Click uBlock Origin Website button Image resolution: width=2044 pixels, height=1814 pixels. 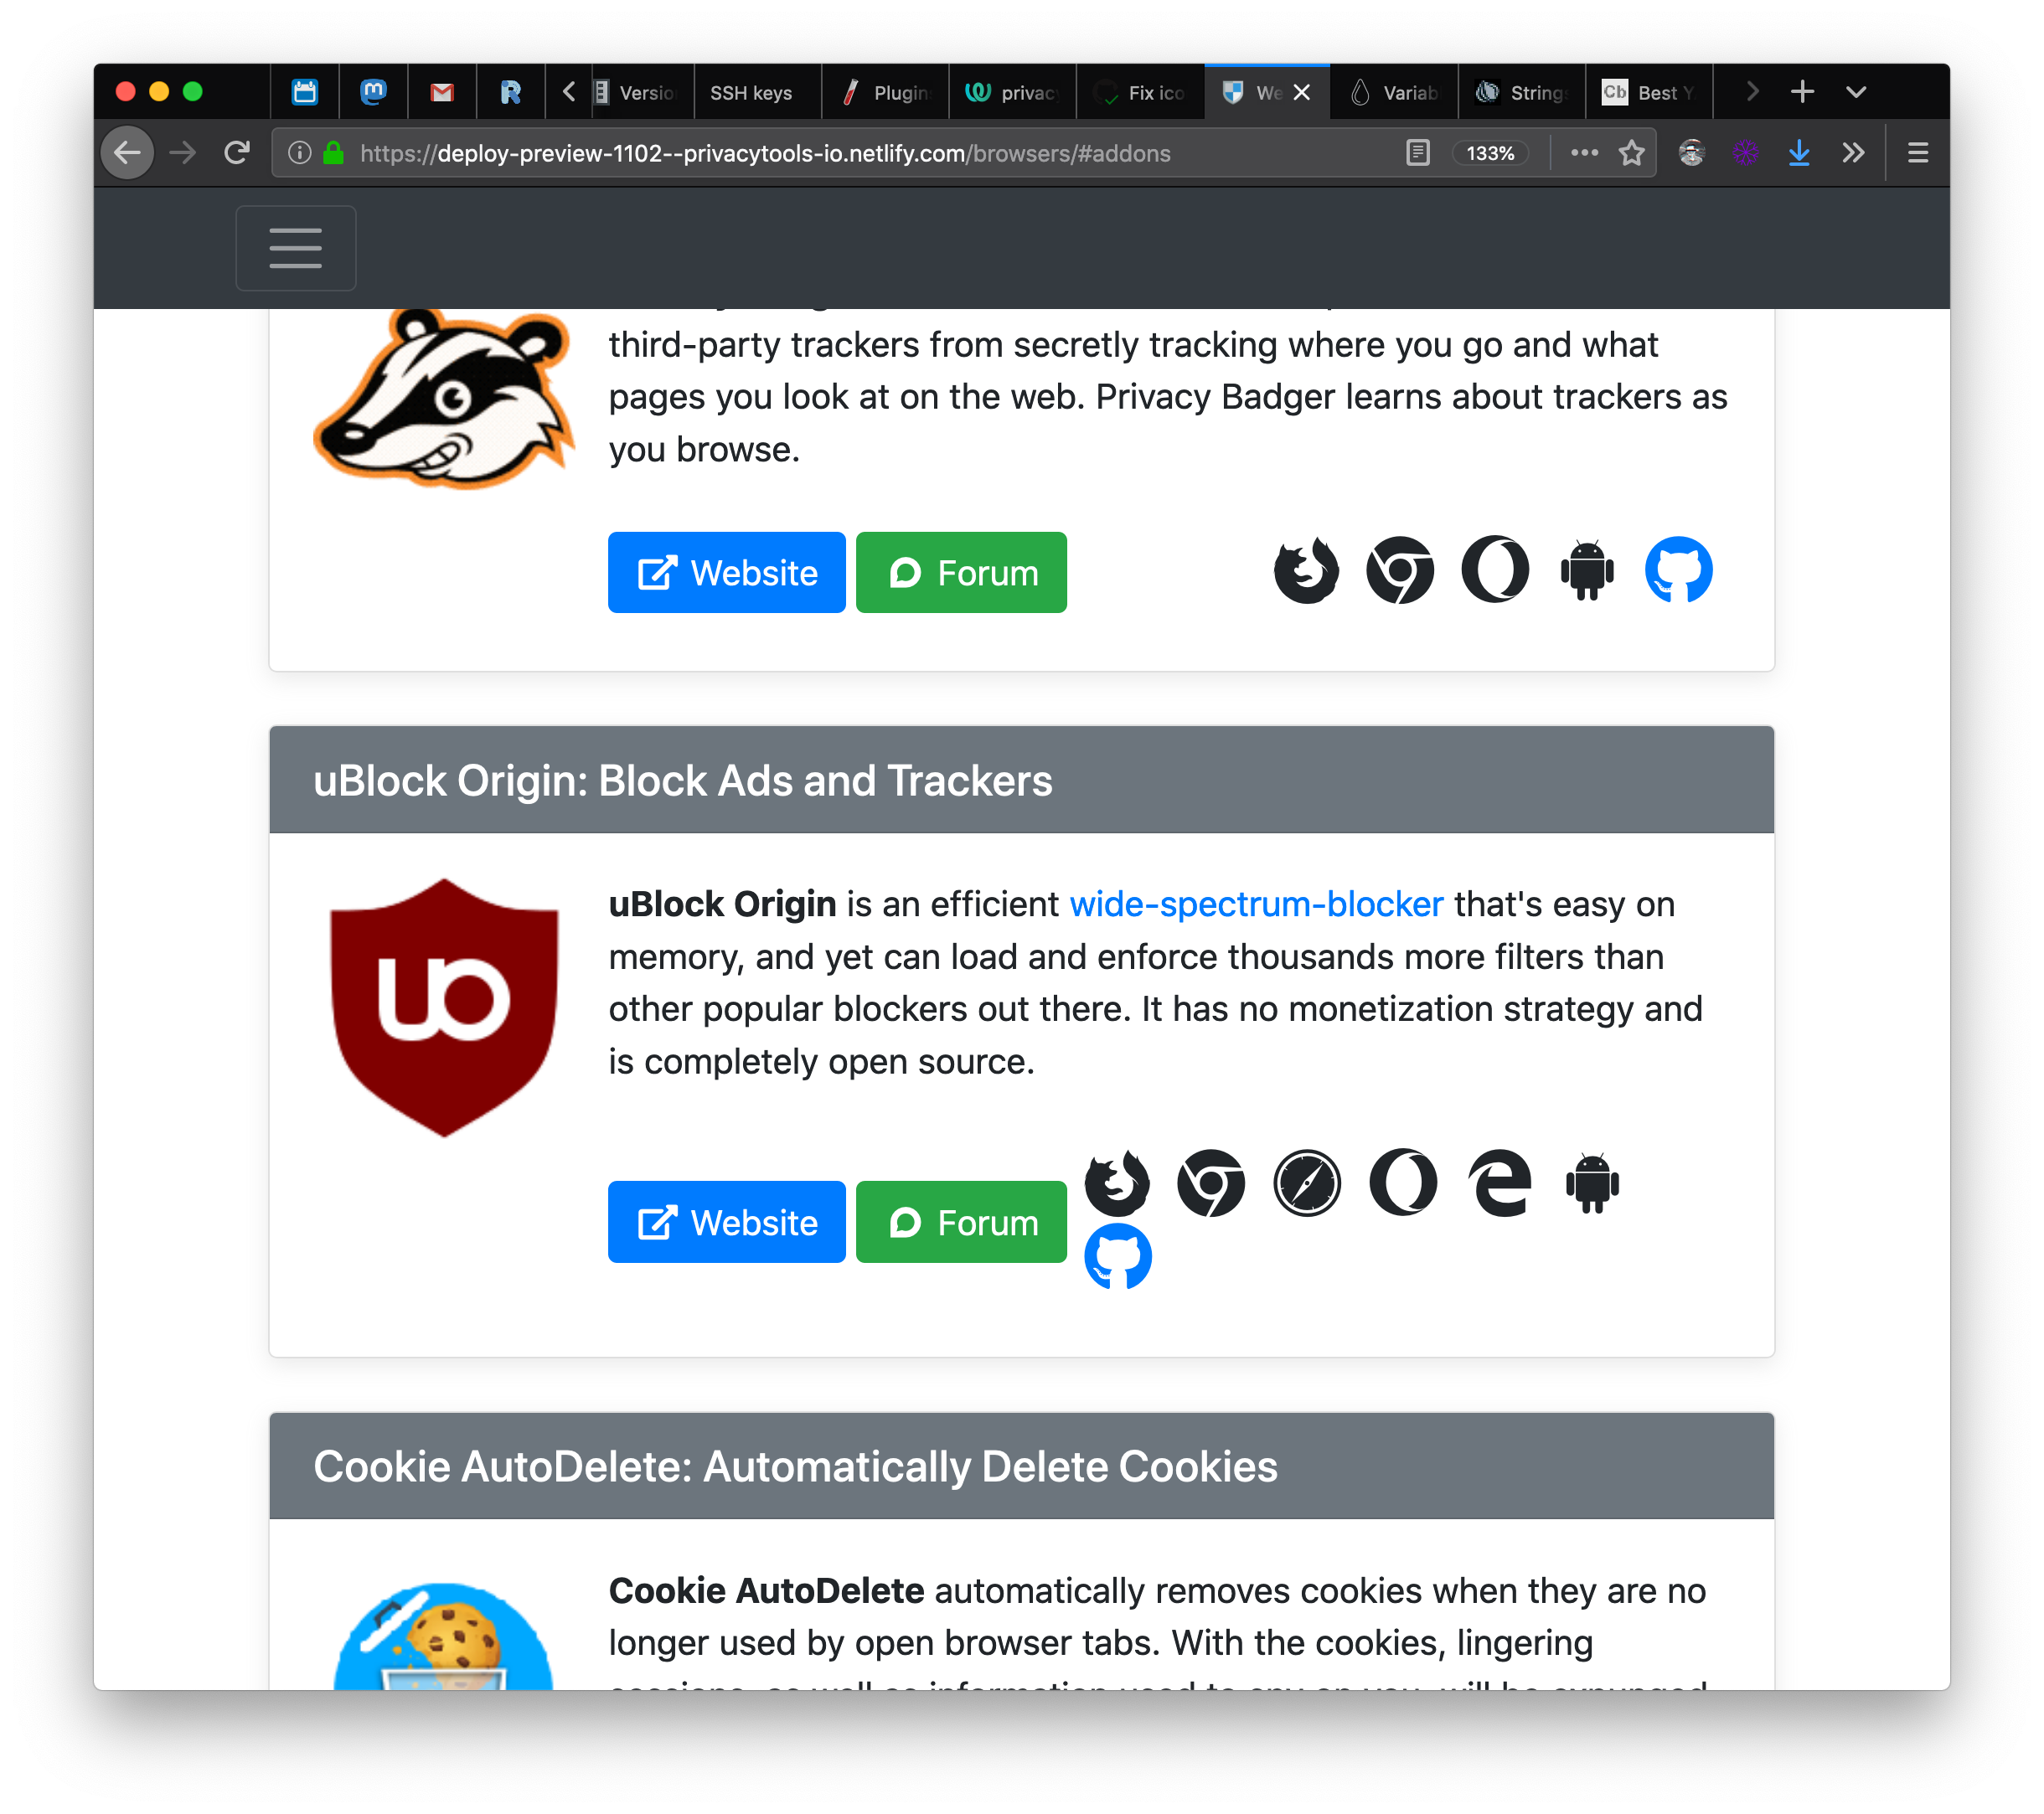tap(727, 1222)
